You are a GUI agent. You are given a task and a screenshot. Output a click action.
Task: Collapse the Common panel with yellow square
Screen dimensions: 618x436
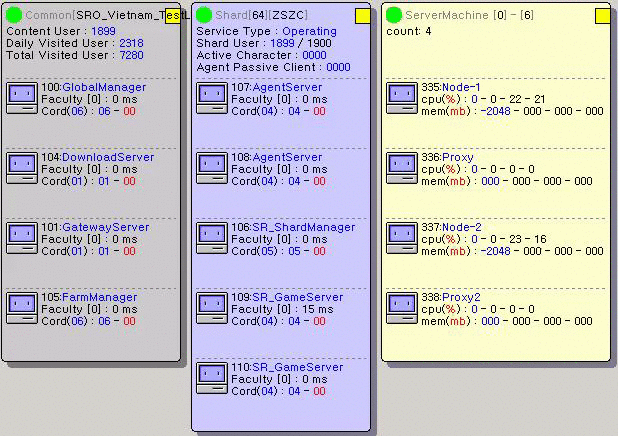[172, 16]
